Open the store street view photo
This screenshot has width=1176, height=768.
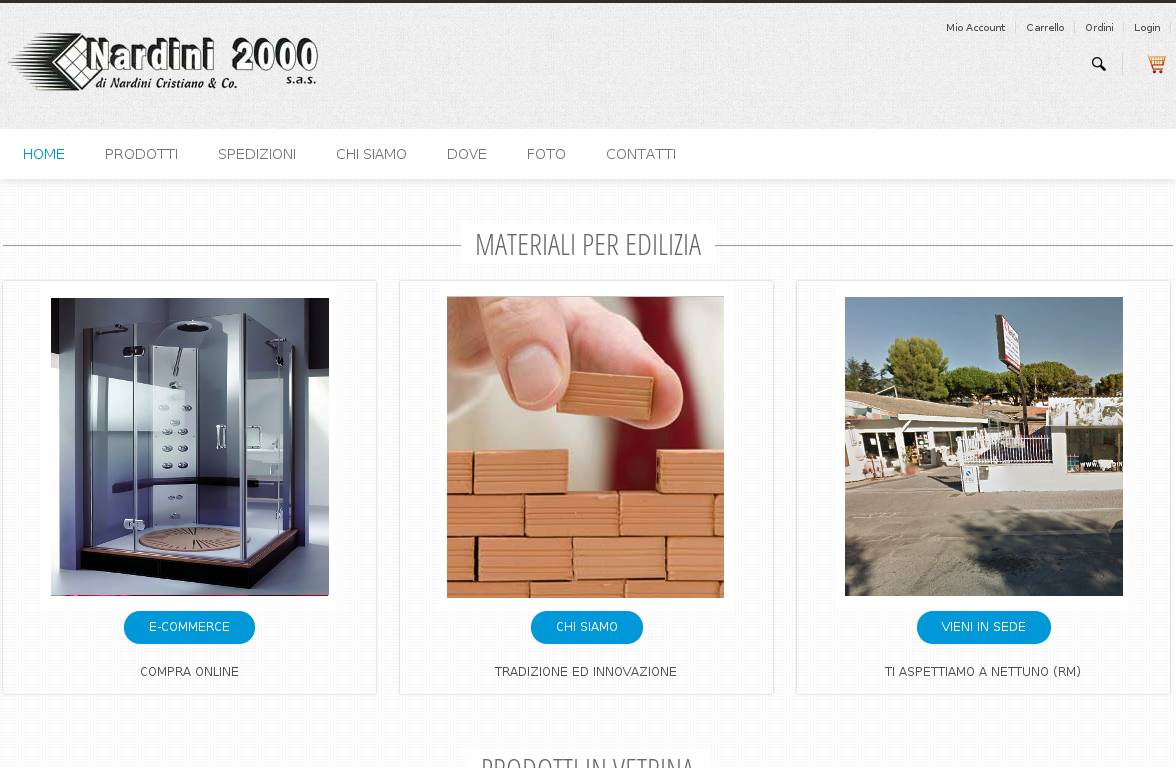(x=984, y=446)
